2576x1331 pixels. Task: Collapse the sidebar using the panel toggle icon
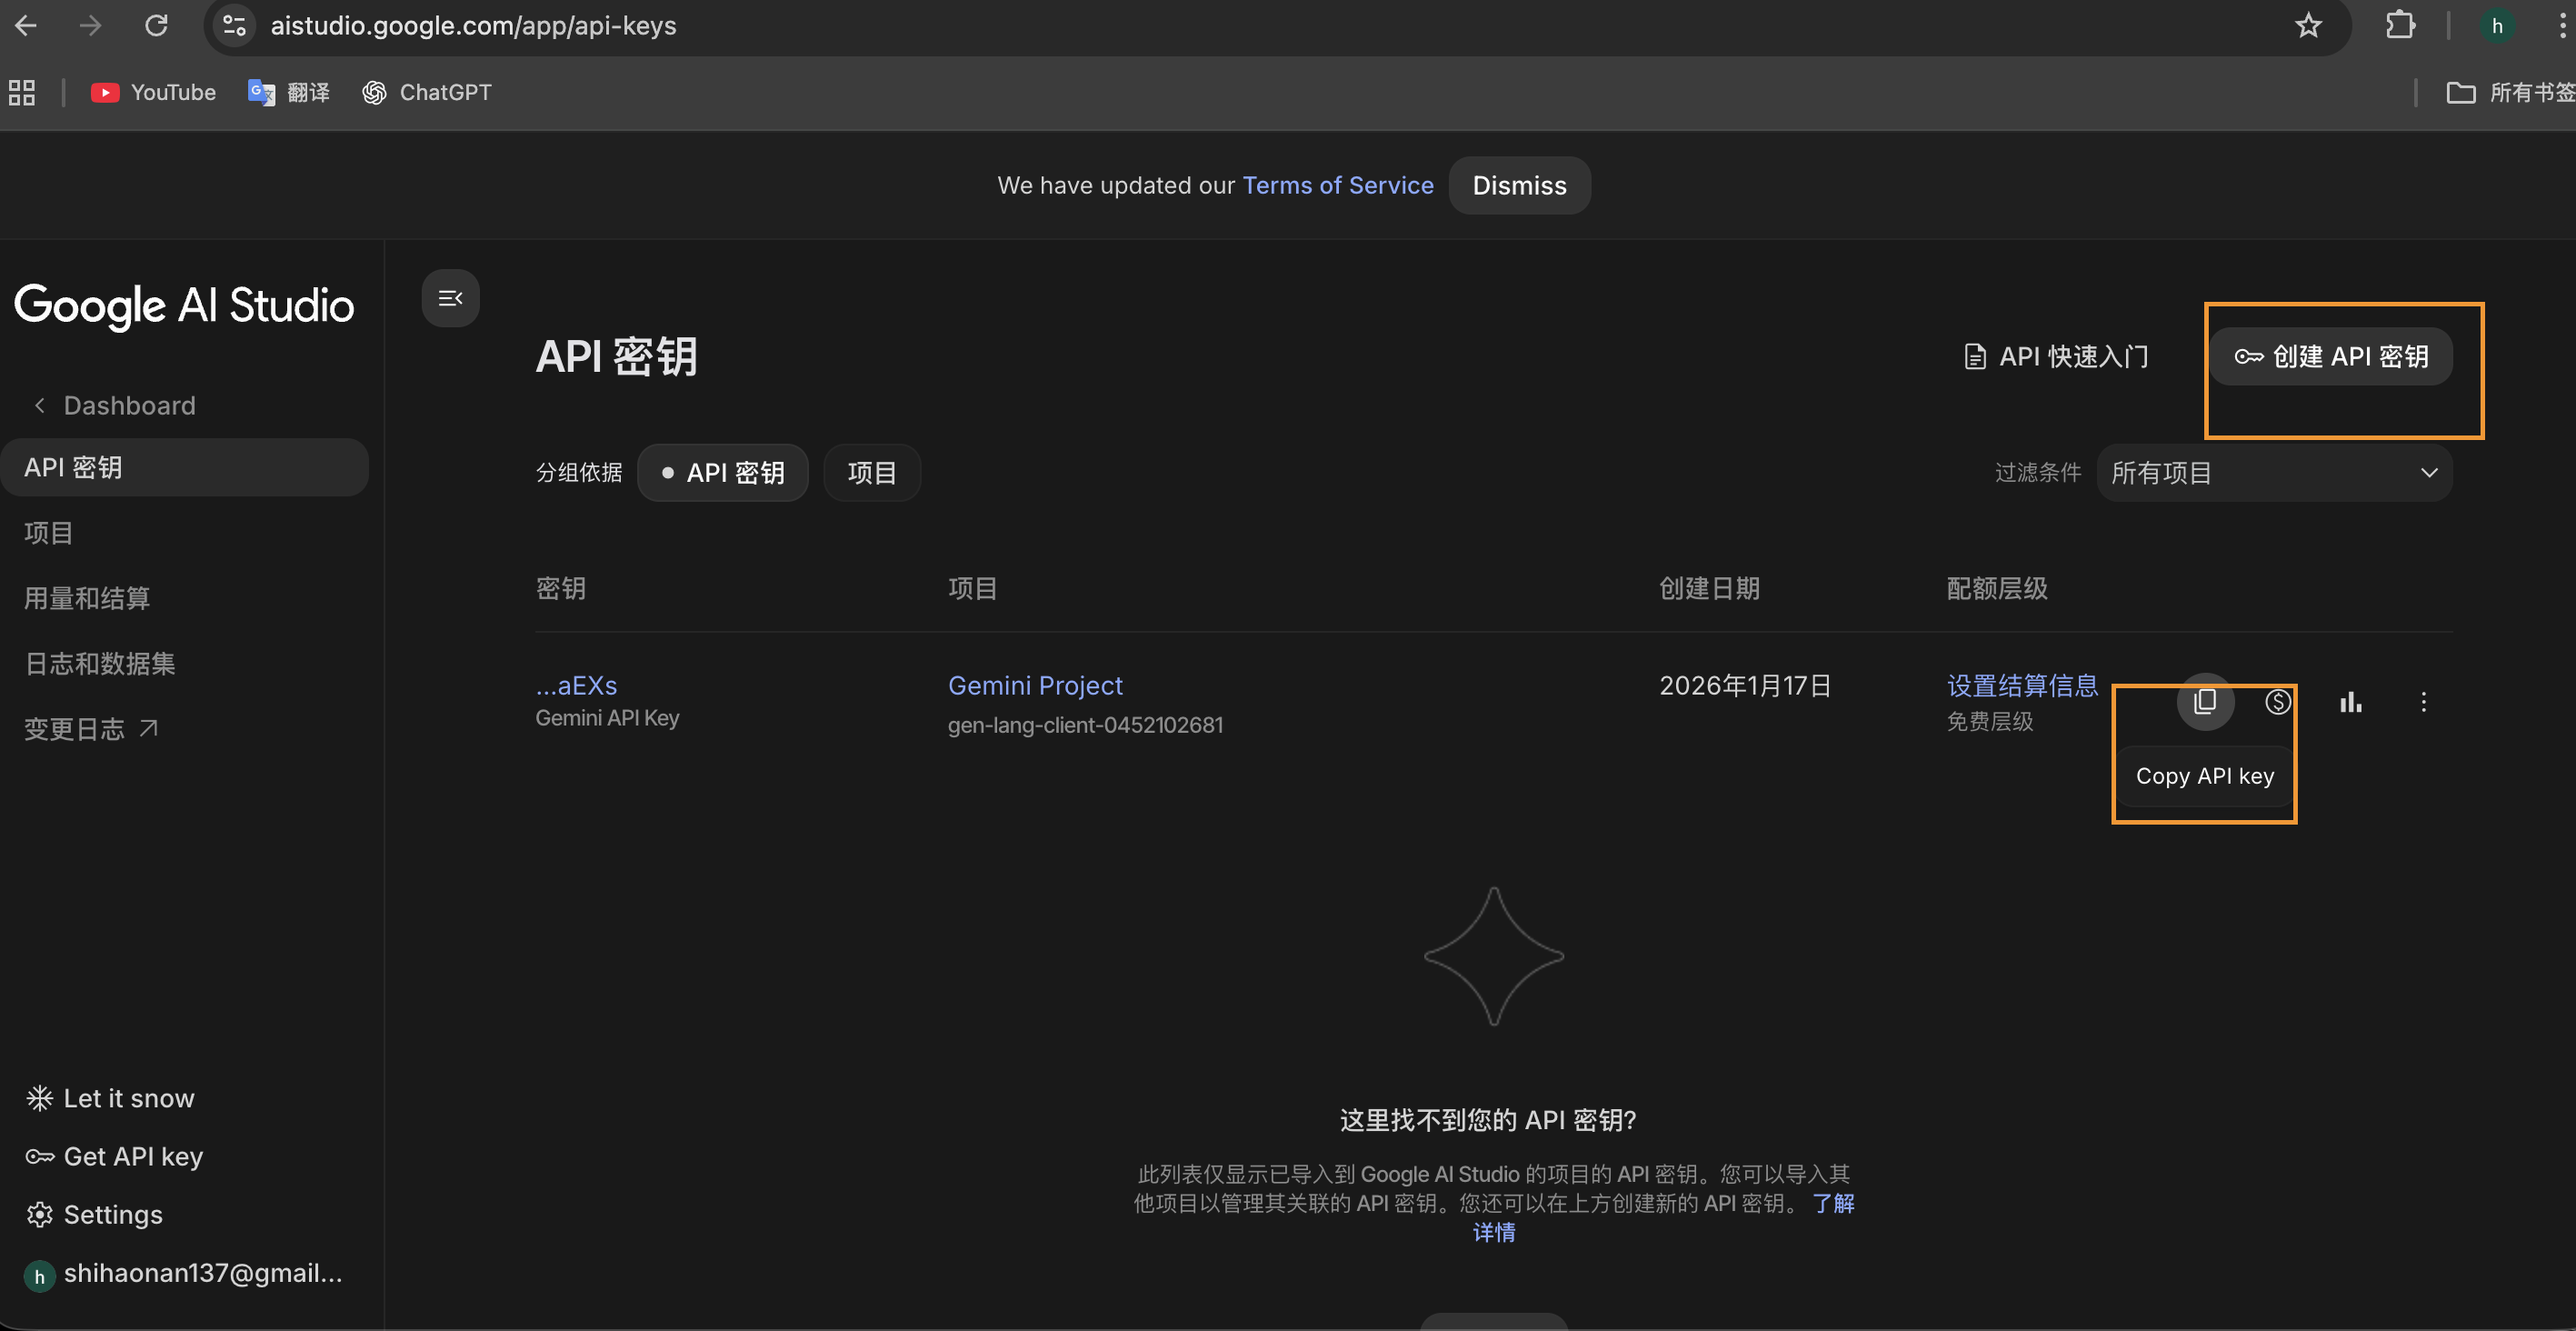pyautogui.click(x=450, y=297)
